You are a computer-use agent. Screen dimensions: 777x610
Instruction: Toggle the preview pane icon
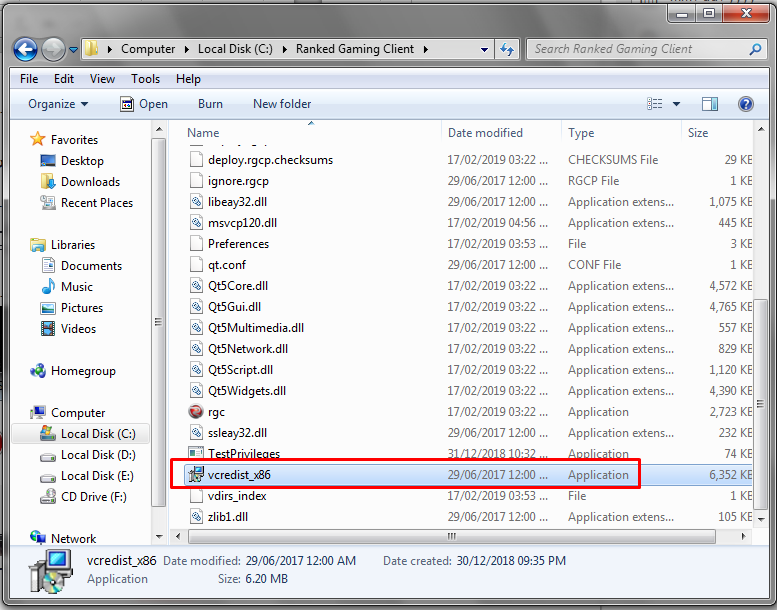[710, 104]
